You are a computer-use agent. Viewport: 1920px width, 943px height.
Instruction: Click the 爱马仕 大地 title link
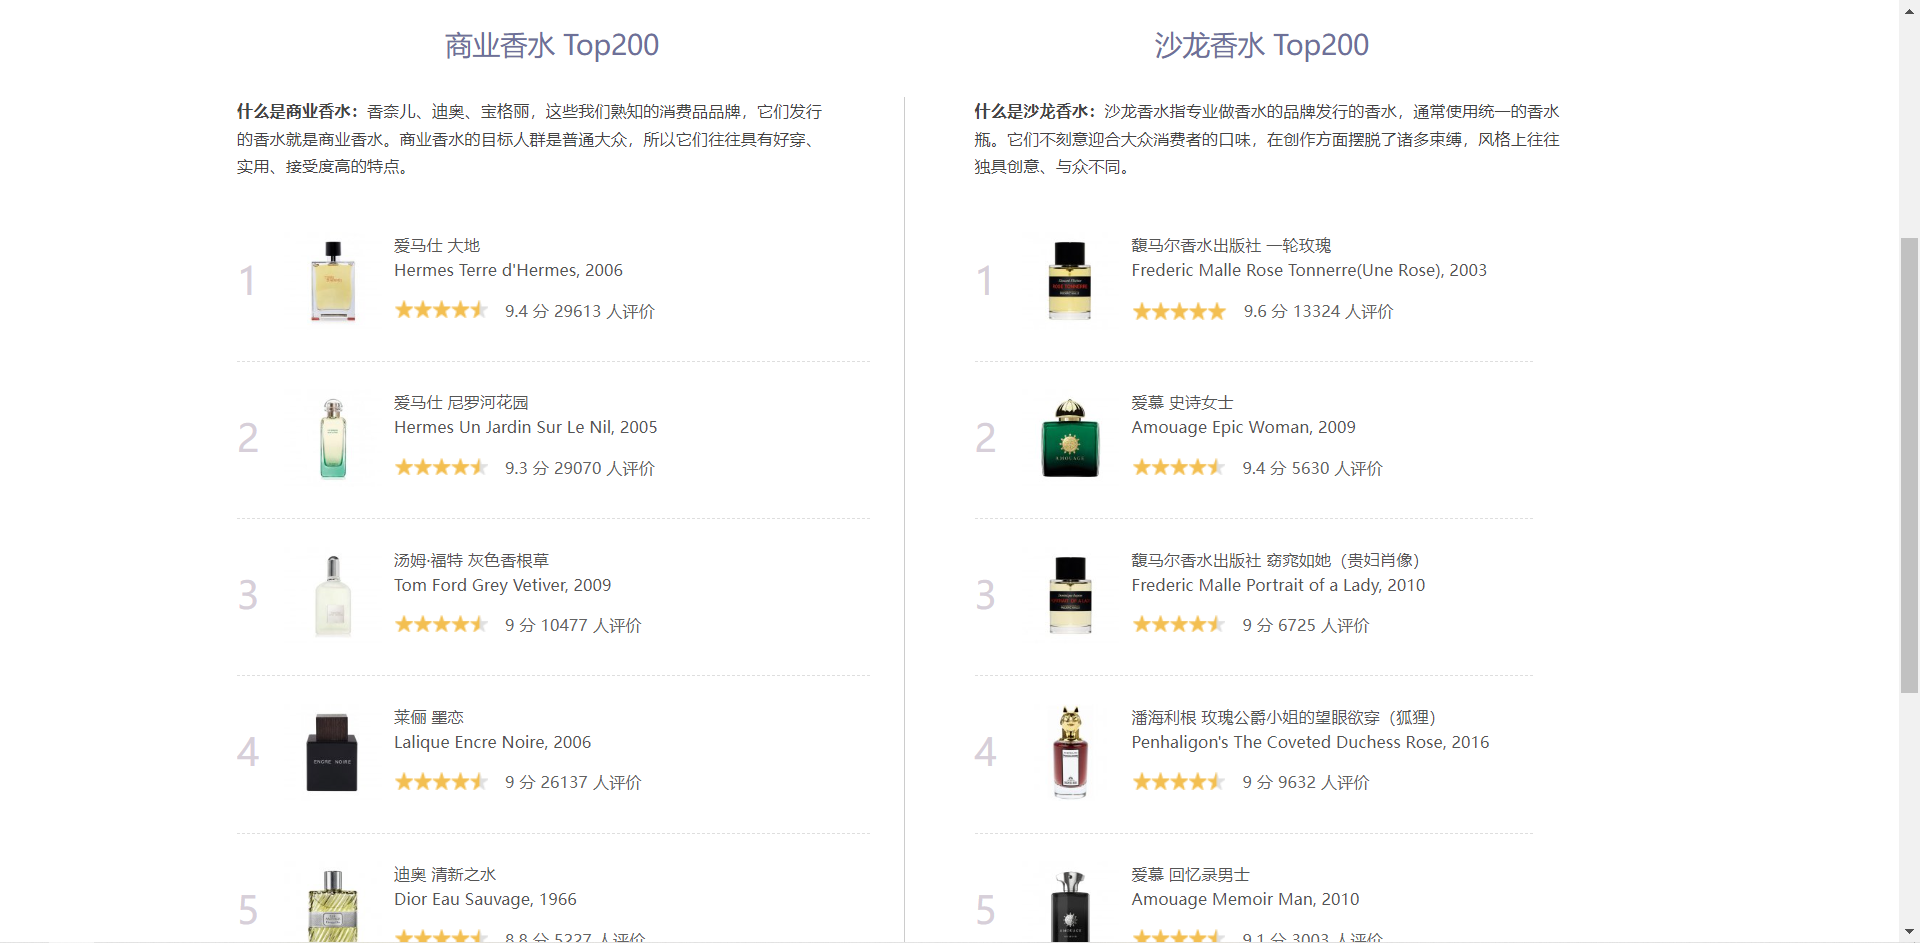pyautogui.click(x=437, y=246)
